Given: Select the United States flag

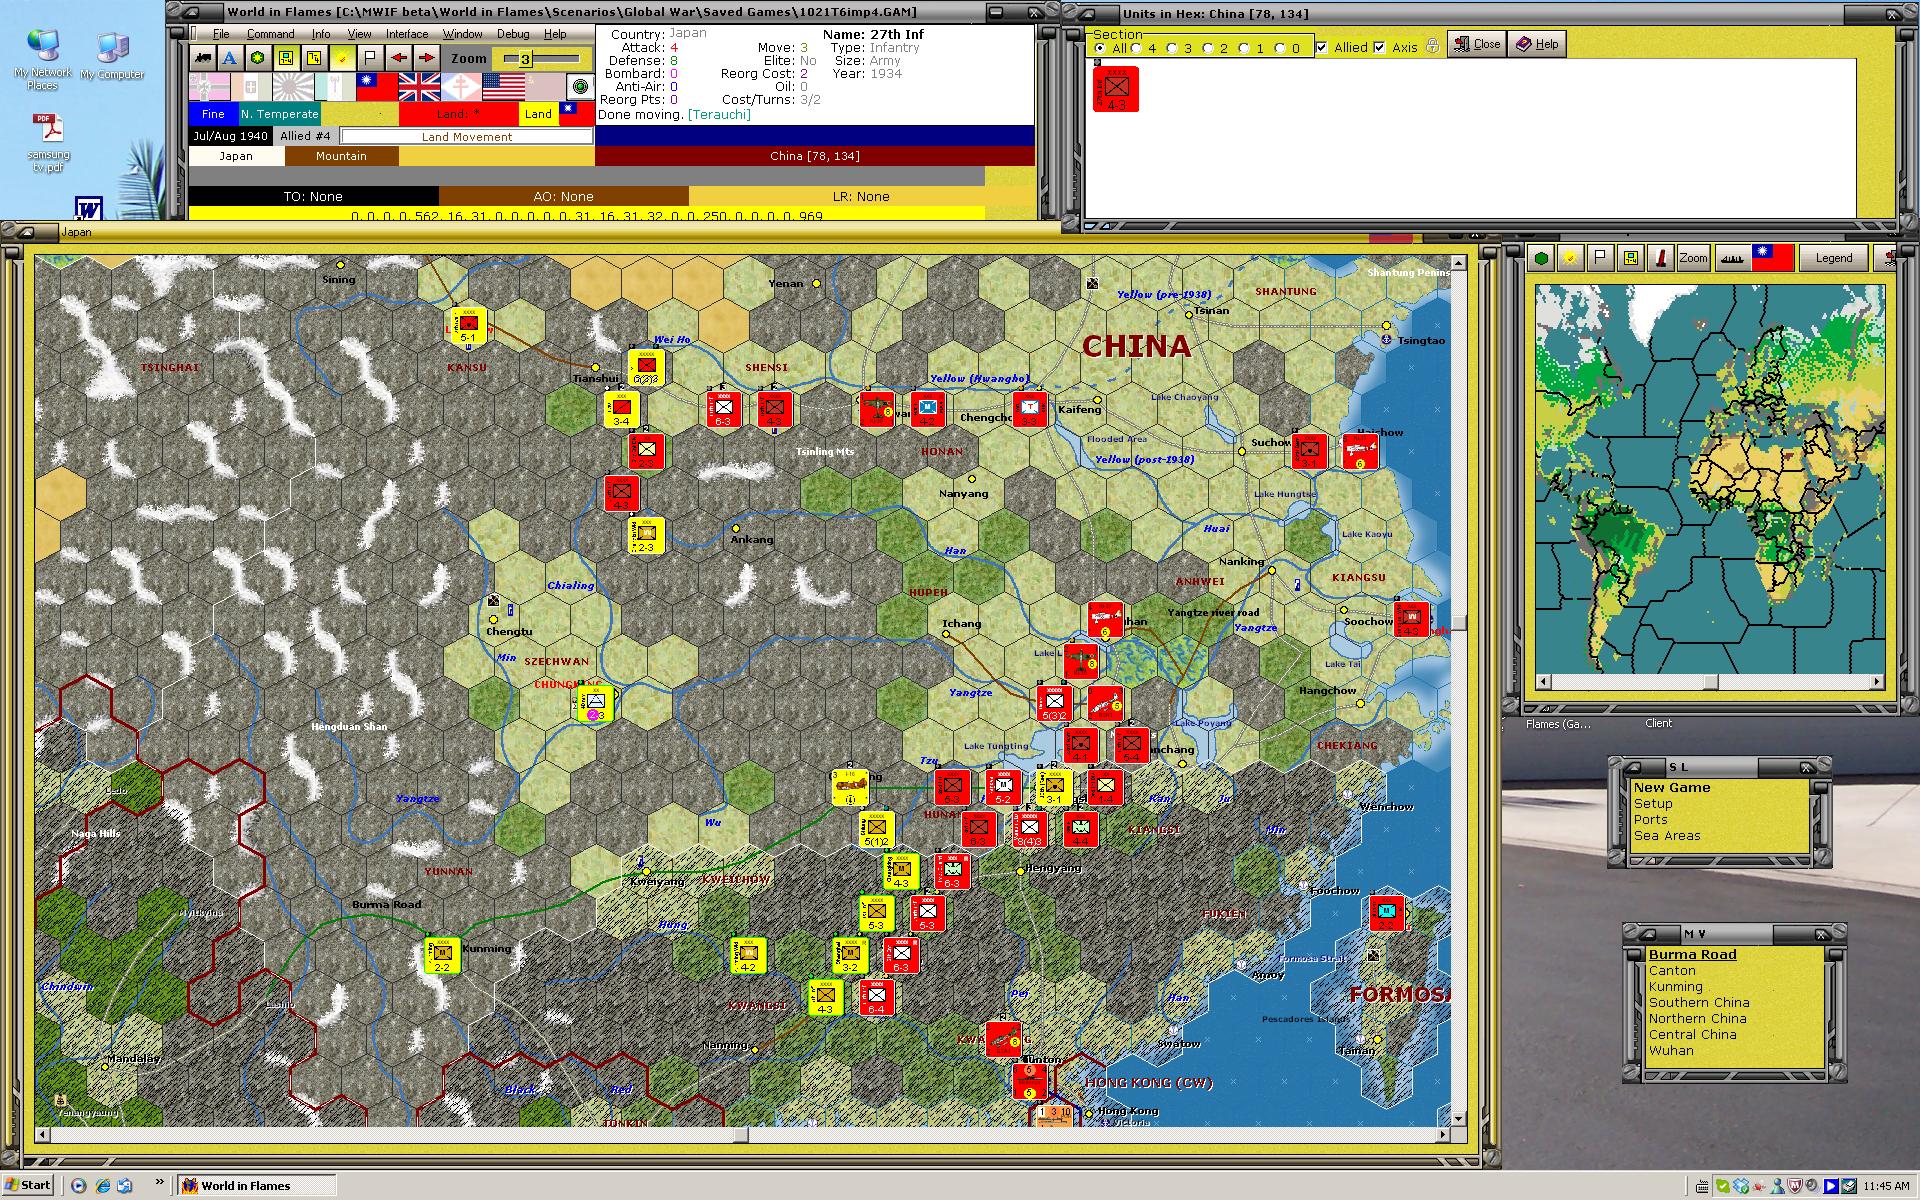Looking at the screenshot, I should click(504, 87).
